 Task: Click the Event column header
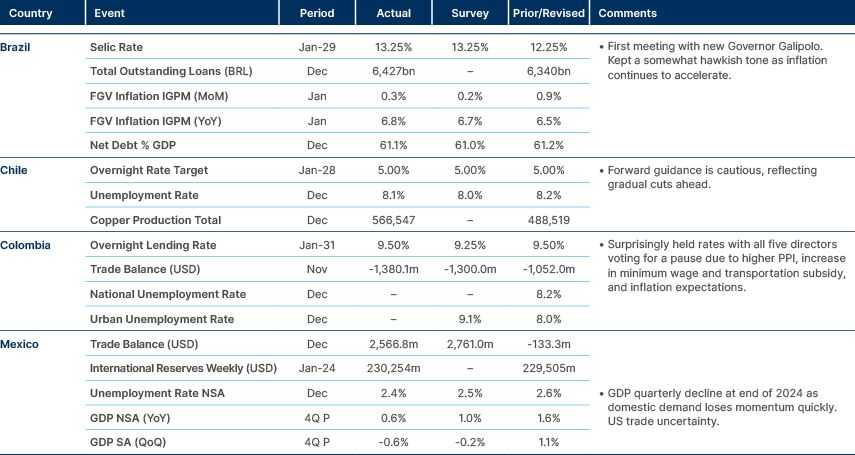[x=109, y=14]
